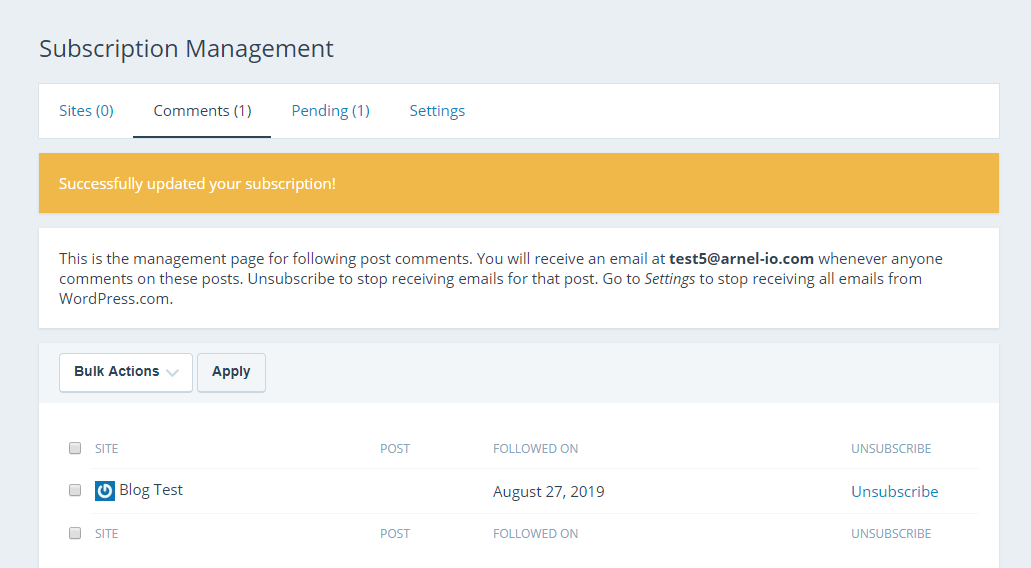Click the top UNSUBSCRIBE column header

(x=891, y=449)
